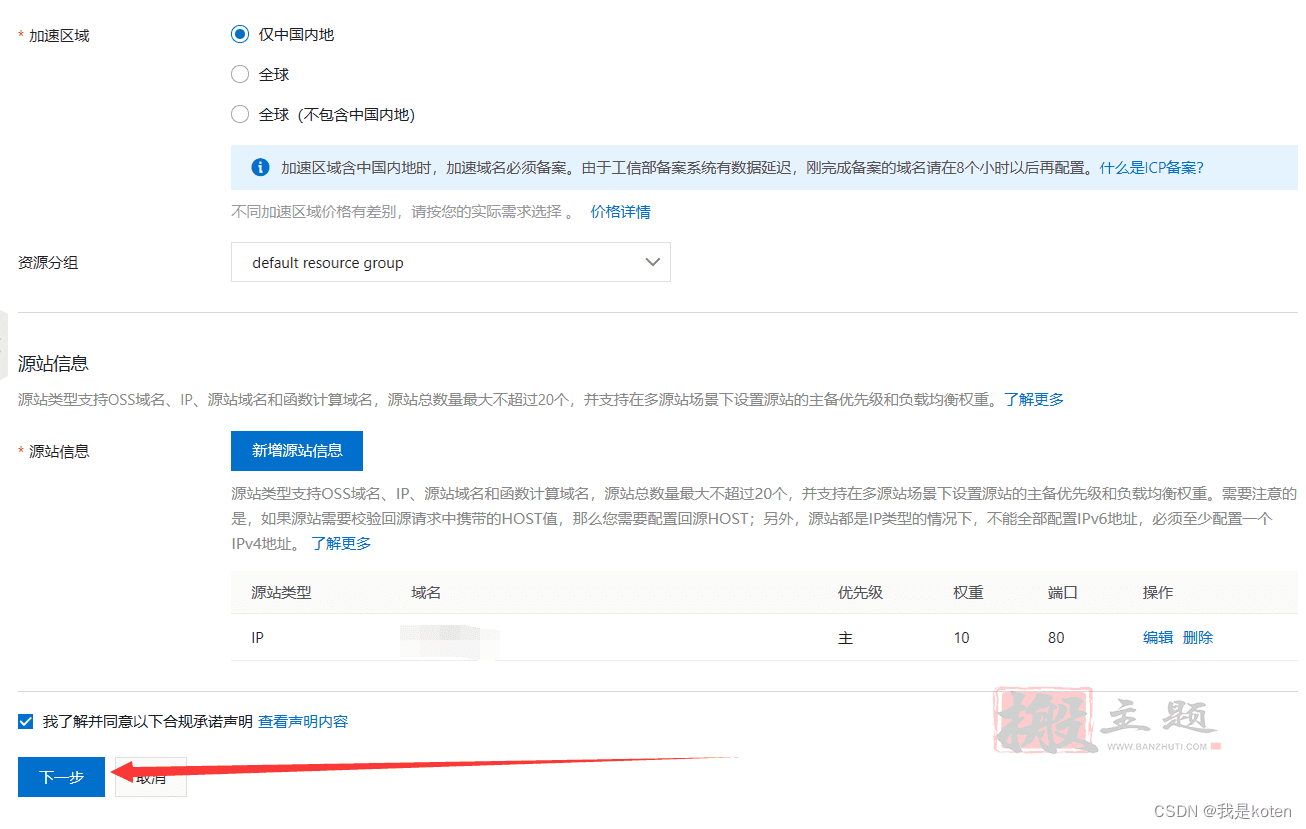Uncheck the 我了解并同意以下合规承诺声明 checkbox
The image size is (1306, 829).
pyautogui.click(x=26, y=721)
